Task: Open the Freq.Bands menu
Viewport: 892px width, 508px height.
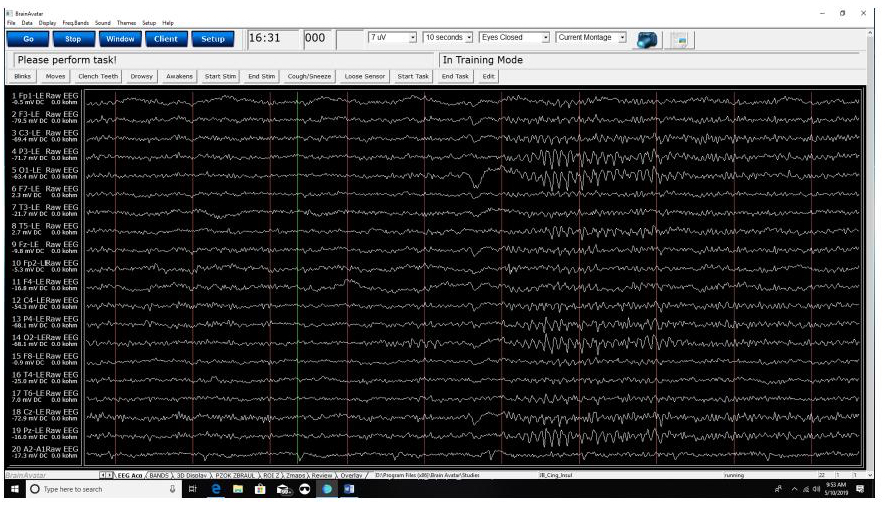Action: (77, 22)
